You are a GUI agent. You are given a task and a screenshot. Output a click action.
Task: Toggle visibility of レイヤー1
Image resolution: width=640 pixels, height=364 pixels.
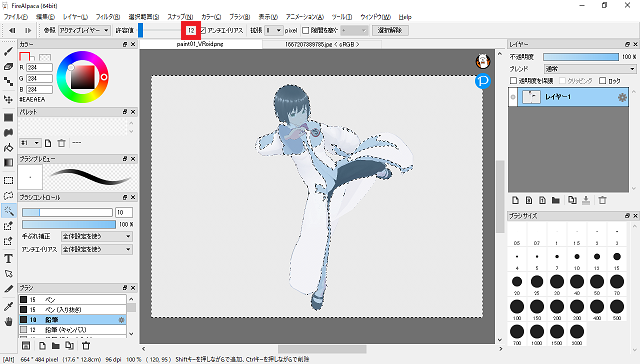(x=513, y=97)
